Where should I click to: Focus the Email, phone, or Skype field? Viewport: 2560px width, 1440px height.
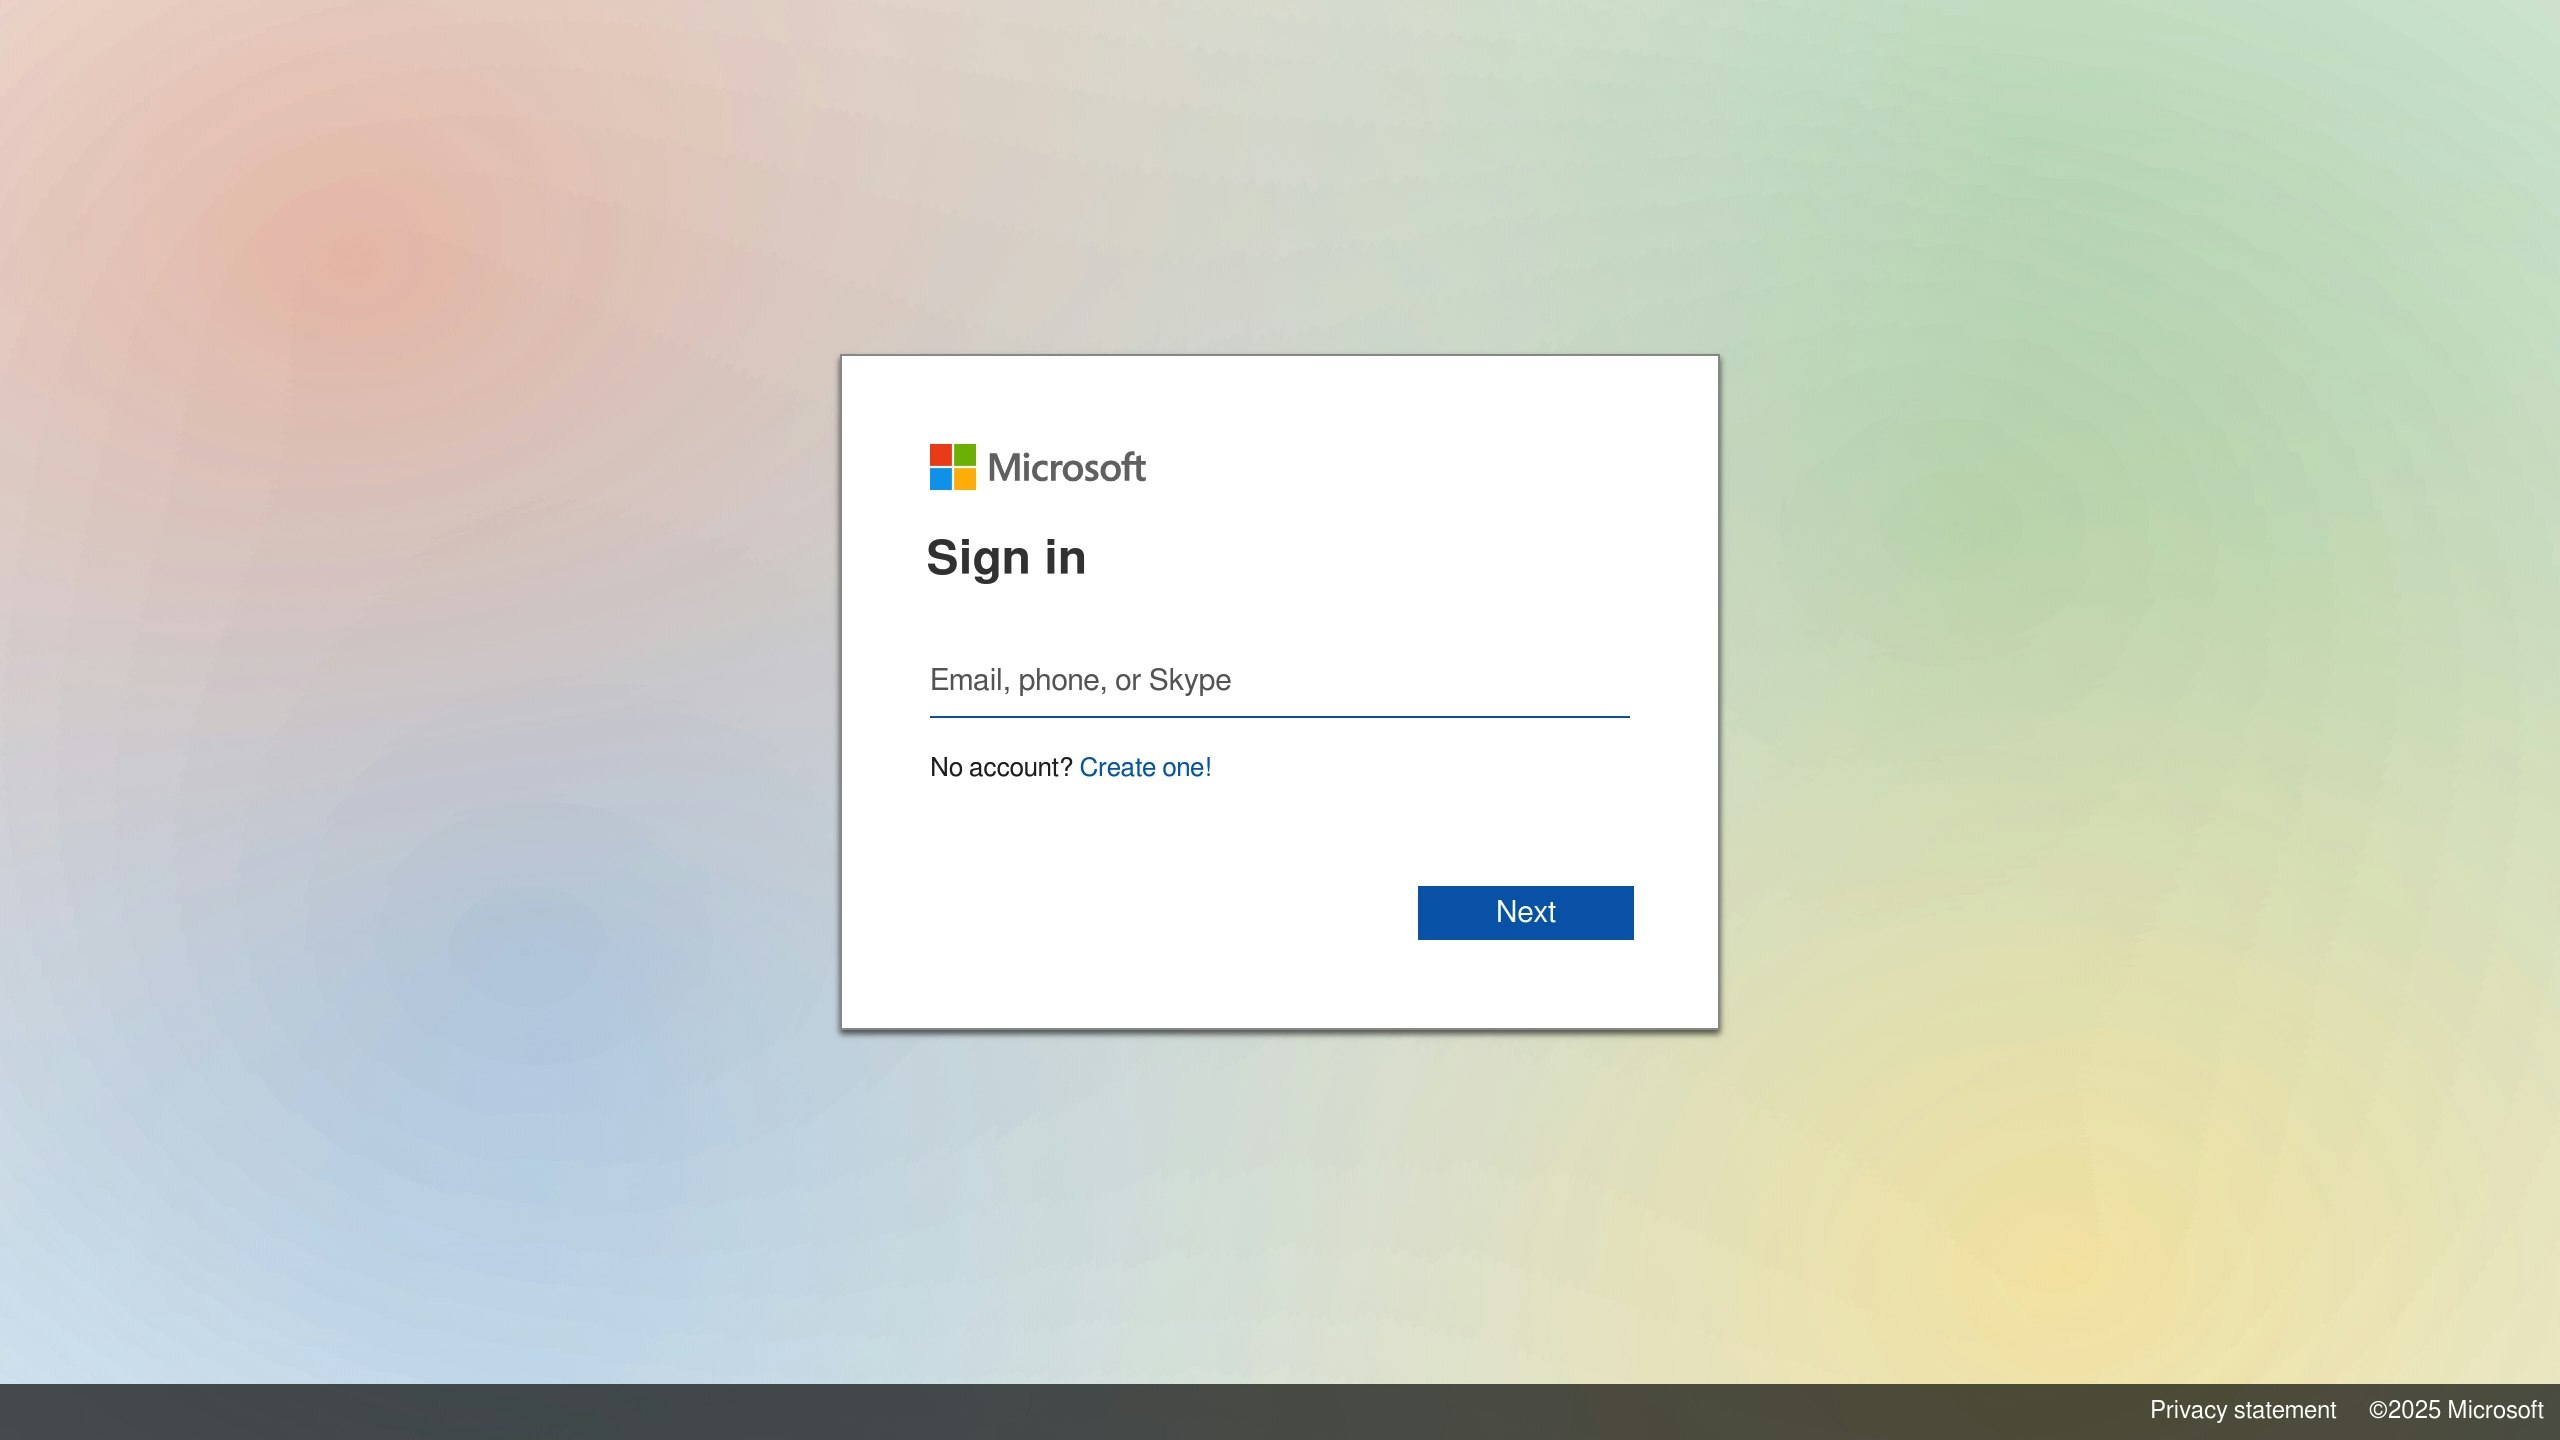(x=1279, y=681)
